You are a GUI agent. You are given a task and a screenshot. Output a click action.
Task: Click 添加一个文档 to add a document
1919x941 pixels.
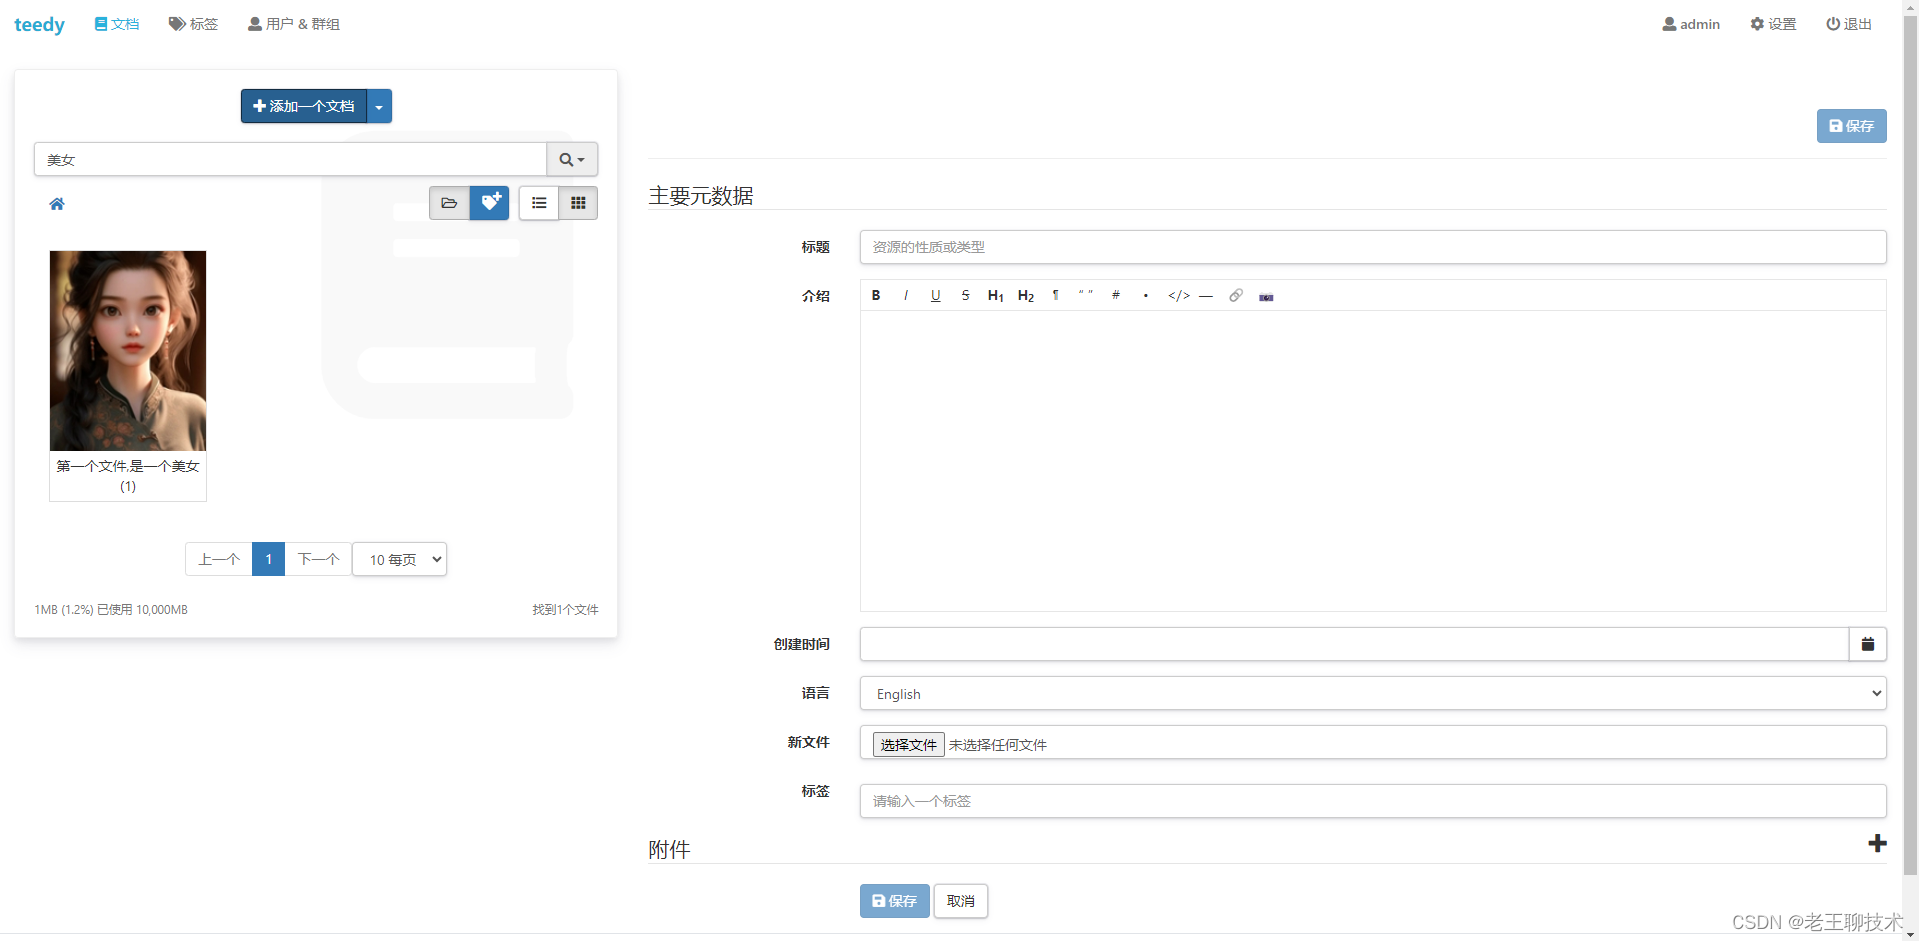point(303,106)
